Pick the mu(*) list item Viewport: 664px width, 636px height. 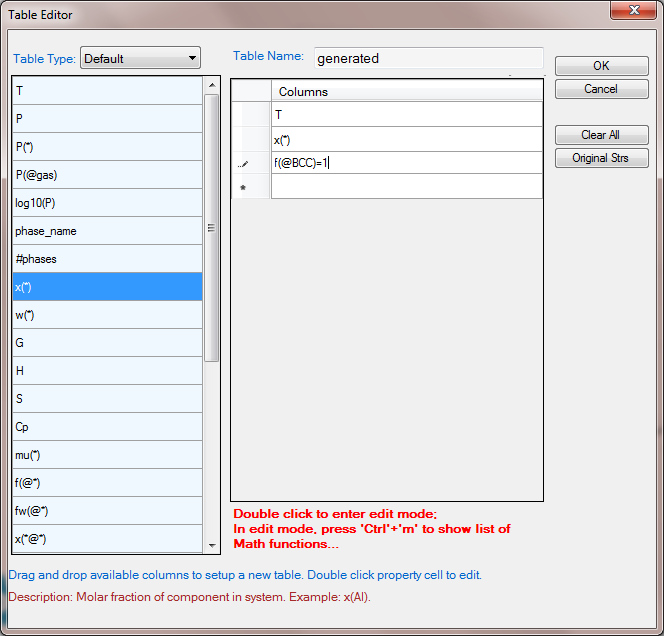(107, 455)
